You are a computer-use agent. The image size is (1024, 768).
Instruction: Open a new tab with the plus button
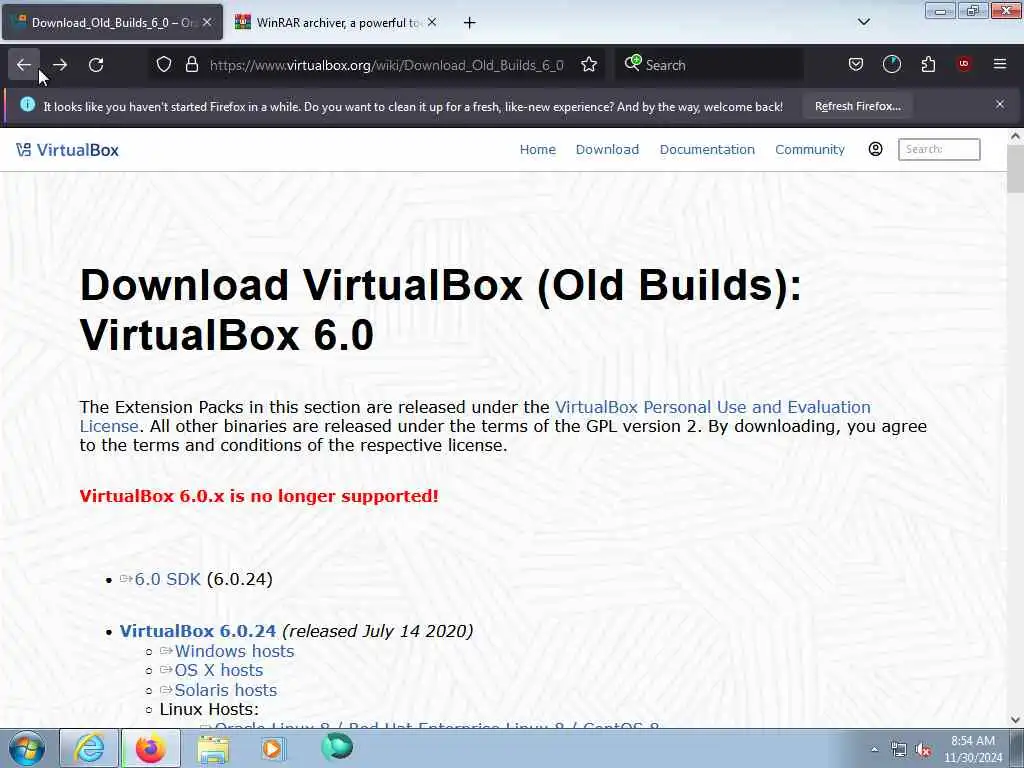(x=470, y=23)
